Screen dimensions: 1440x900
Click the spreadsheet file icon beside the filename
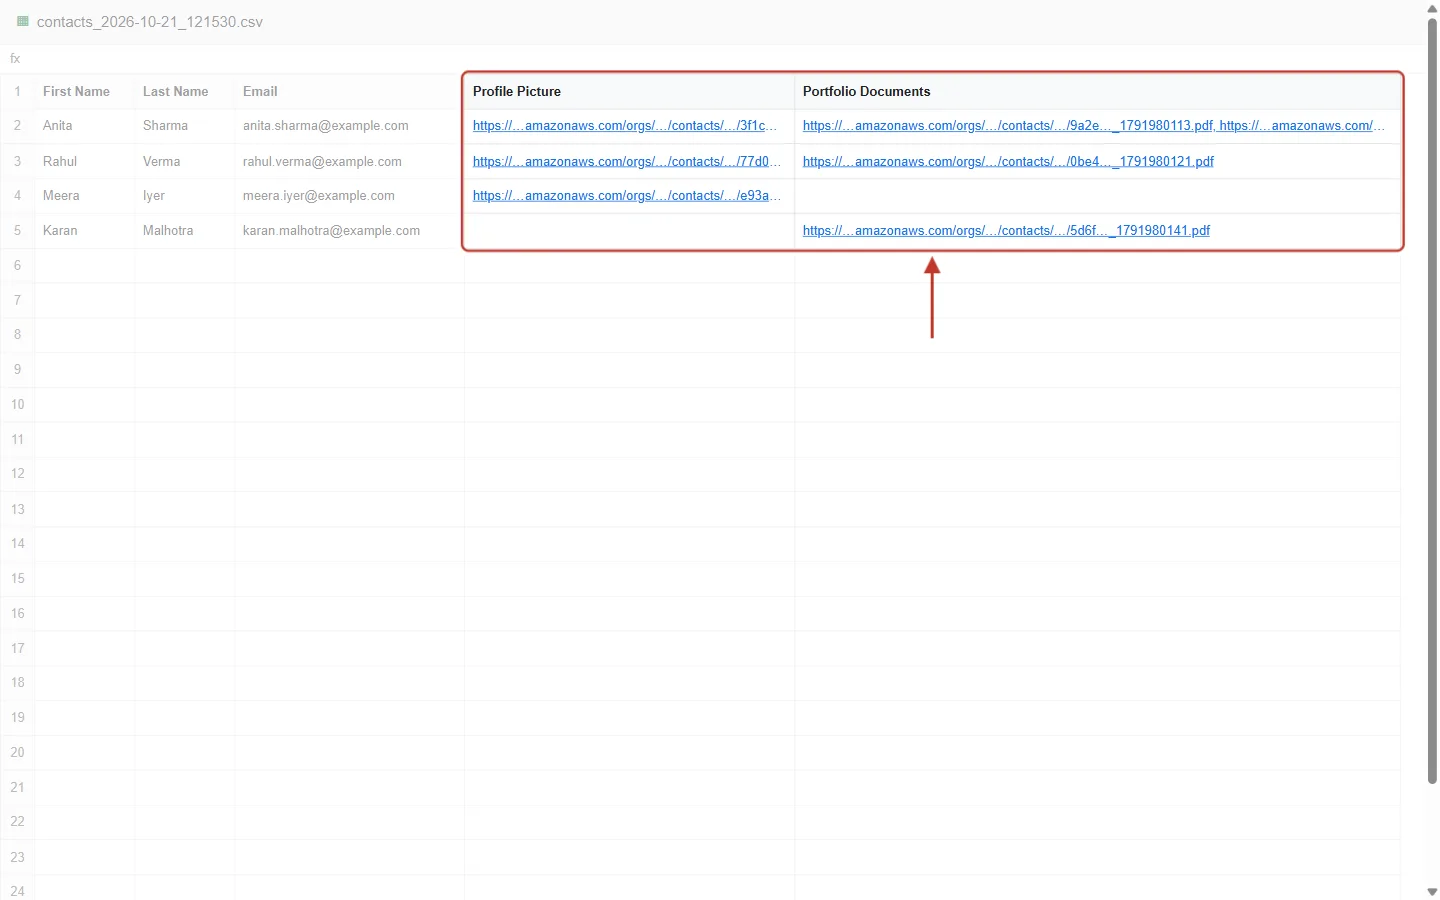22,21
